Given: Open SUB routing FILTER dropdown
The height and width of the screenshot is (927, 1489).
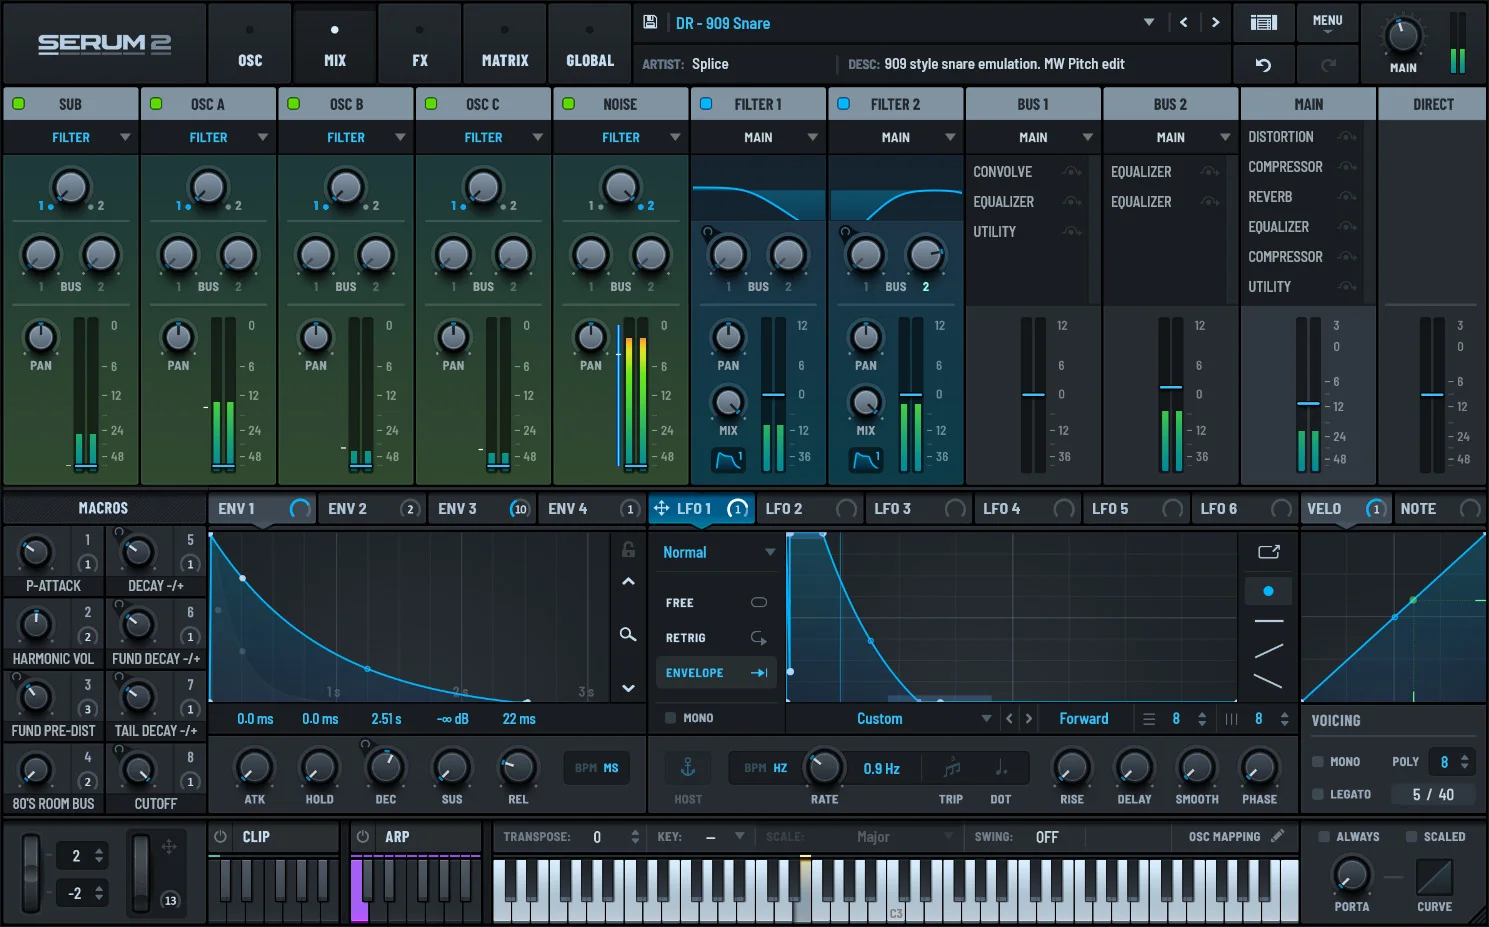Looking at the screenshot, I should coord(70,137).
